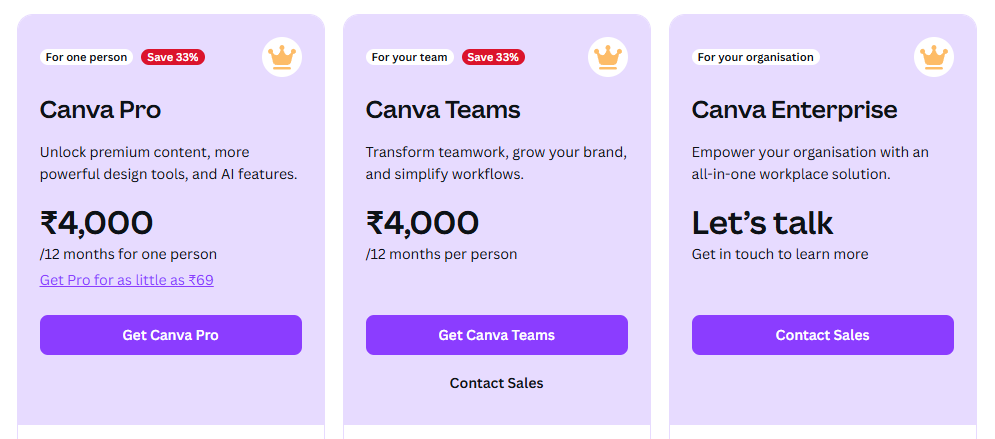Click the 'For your organisation' badge
995x439 pixels.
[x=756, y=57]
